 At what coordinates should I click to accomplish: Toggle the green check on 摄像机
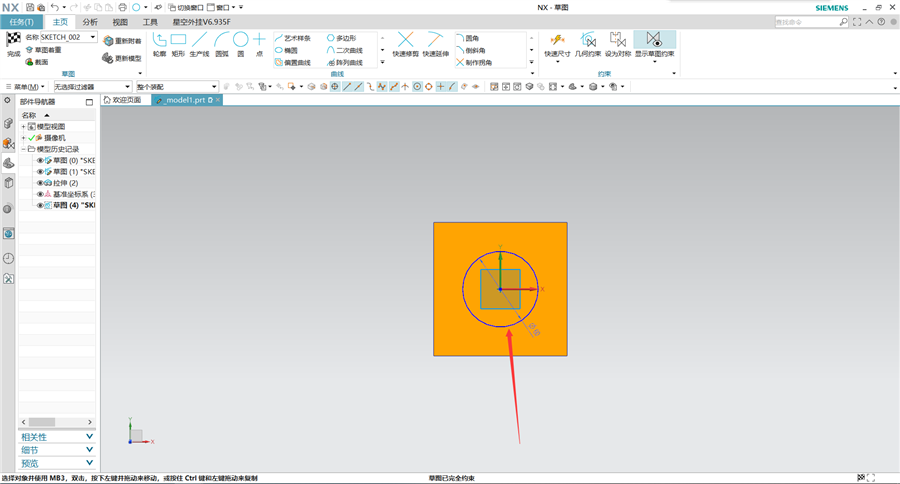(x=32, y=138)
